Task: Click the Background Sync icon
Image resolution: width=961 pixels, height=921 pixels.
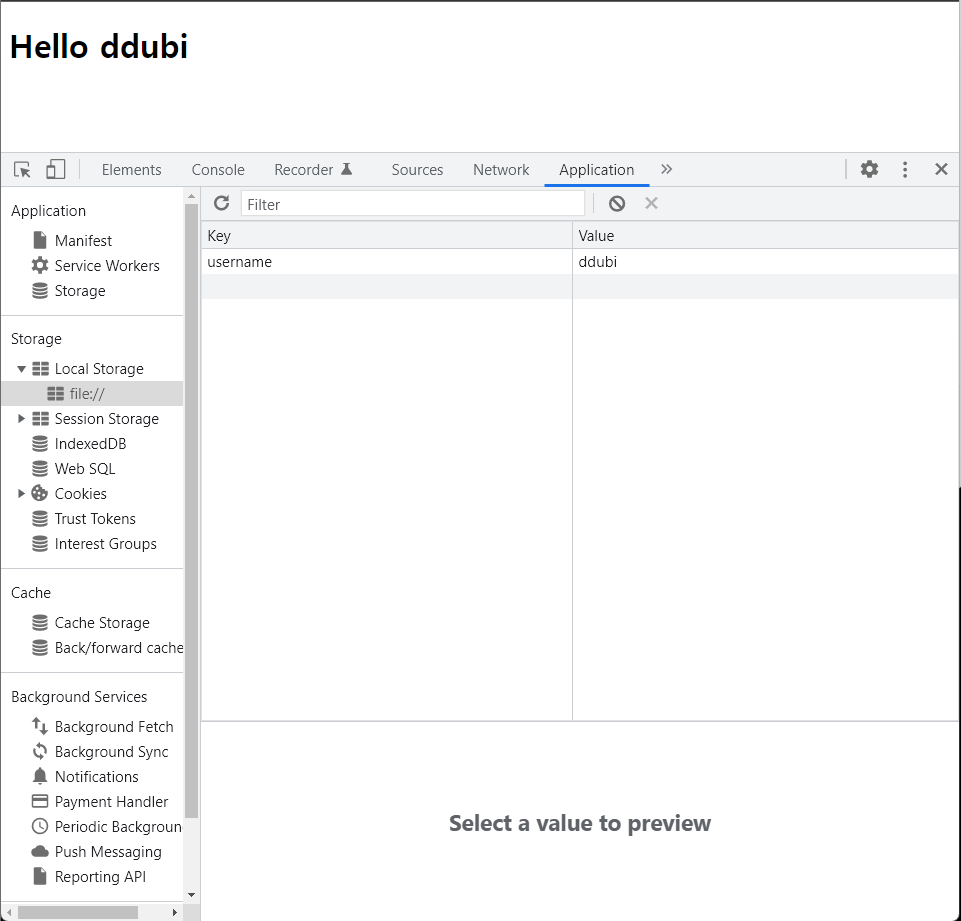Action: tap(40, 751)
